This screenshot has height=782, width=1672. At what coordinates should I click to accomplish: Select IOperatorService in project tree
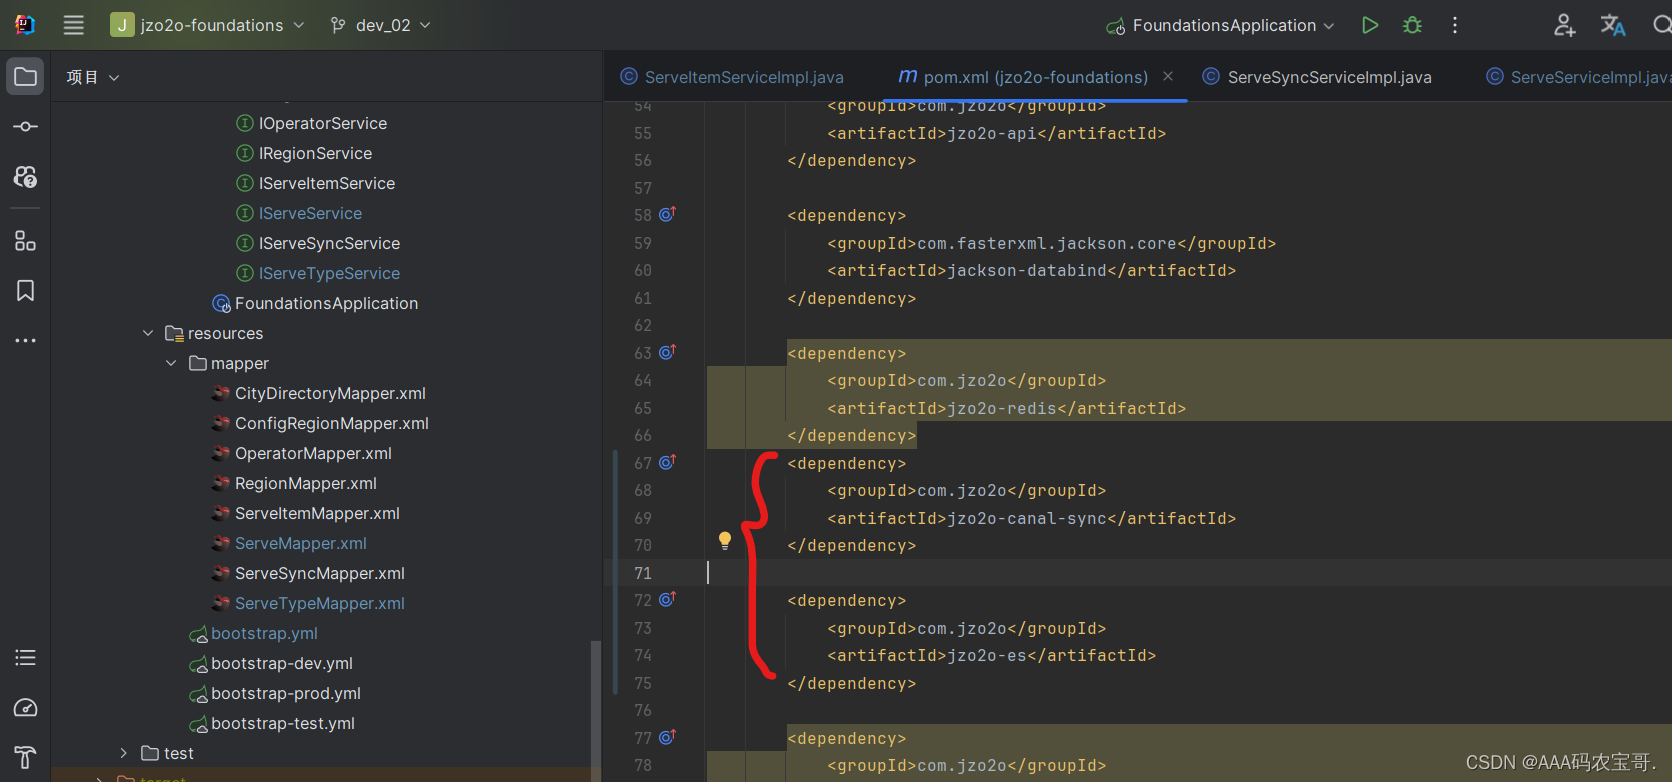coord(322,123)
